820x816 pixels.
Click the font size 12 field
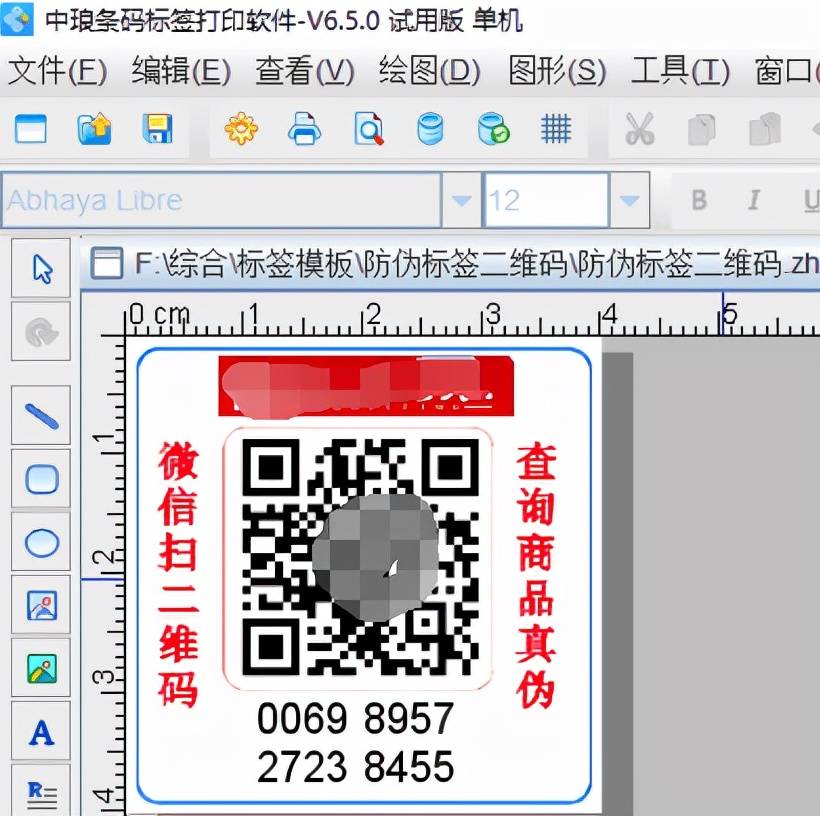coord(546,200)
